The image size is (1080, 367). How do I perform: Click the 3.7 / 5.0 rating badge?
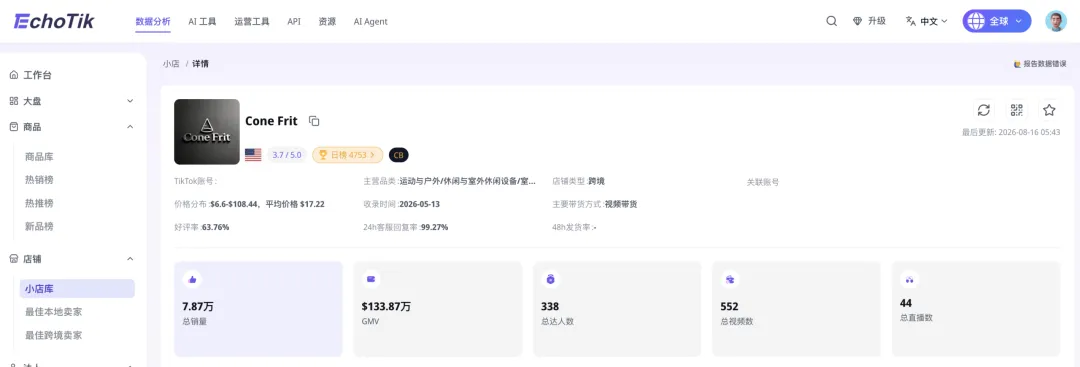(287, 155)
